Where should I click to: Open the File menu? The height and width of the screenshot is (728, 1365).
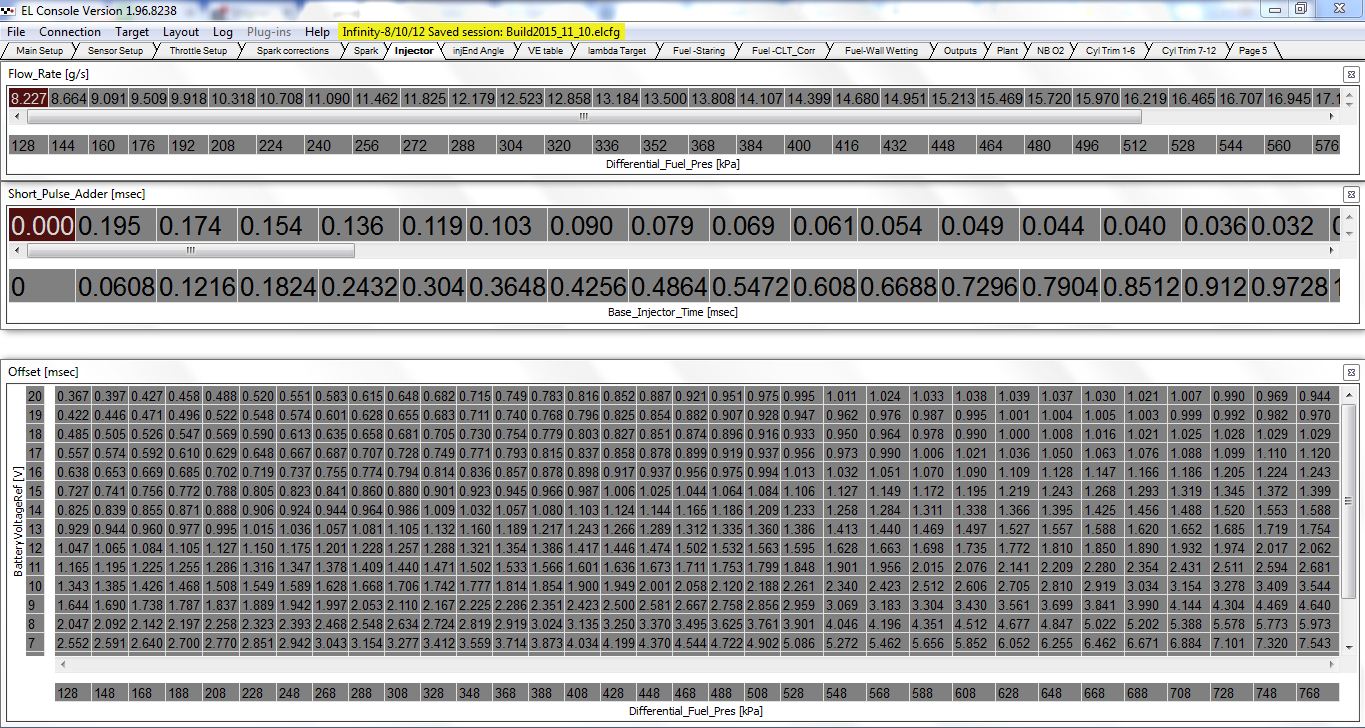pos(16,32)
